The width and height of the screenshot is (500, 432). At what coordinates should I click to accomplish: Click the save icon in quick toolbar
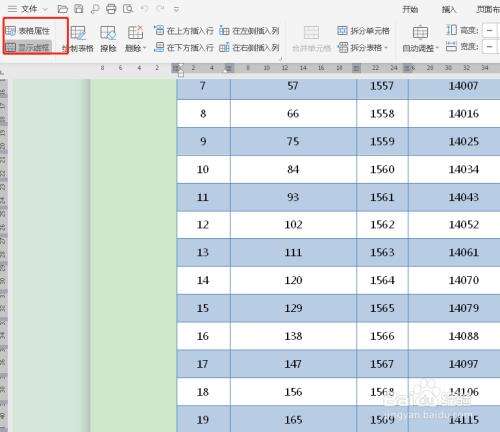tap(79, 9)
